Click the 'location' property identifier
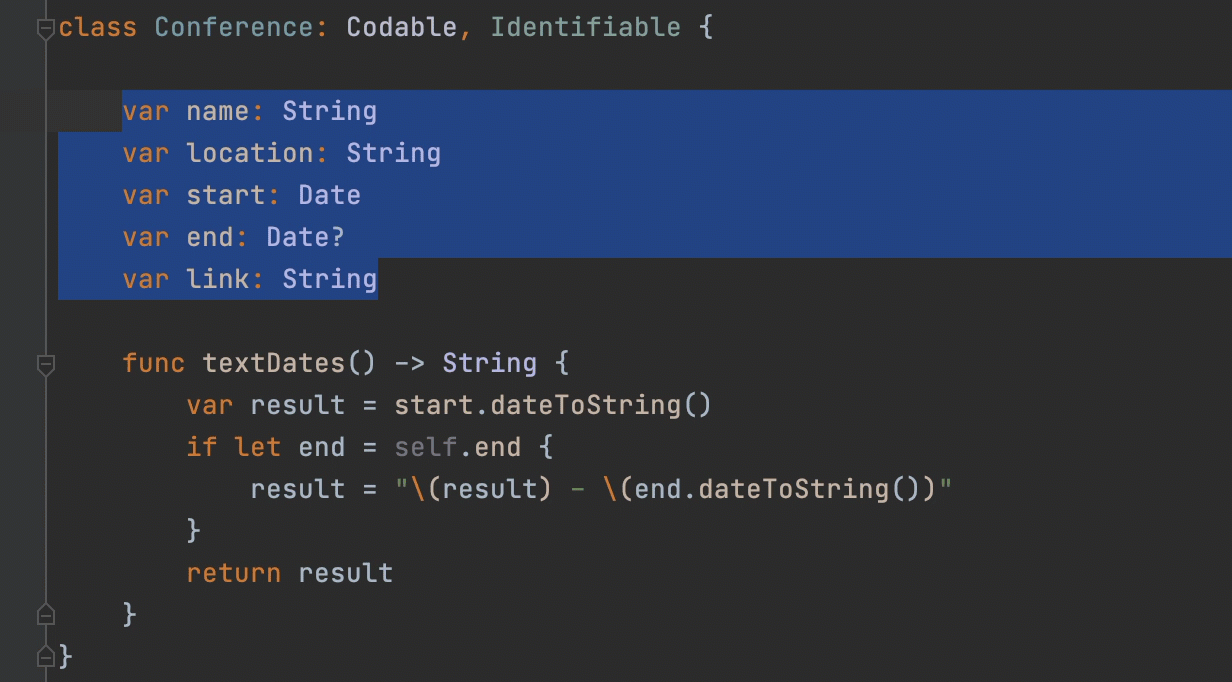This screenshot has height=682, width=1232. coord(249,153)
